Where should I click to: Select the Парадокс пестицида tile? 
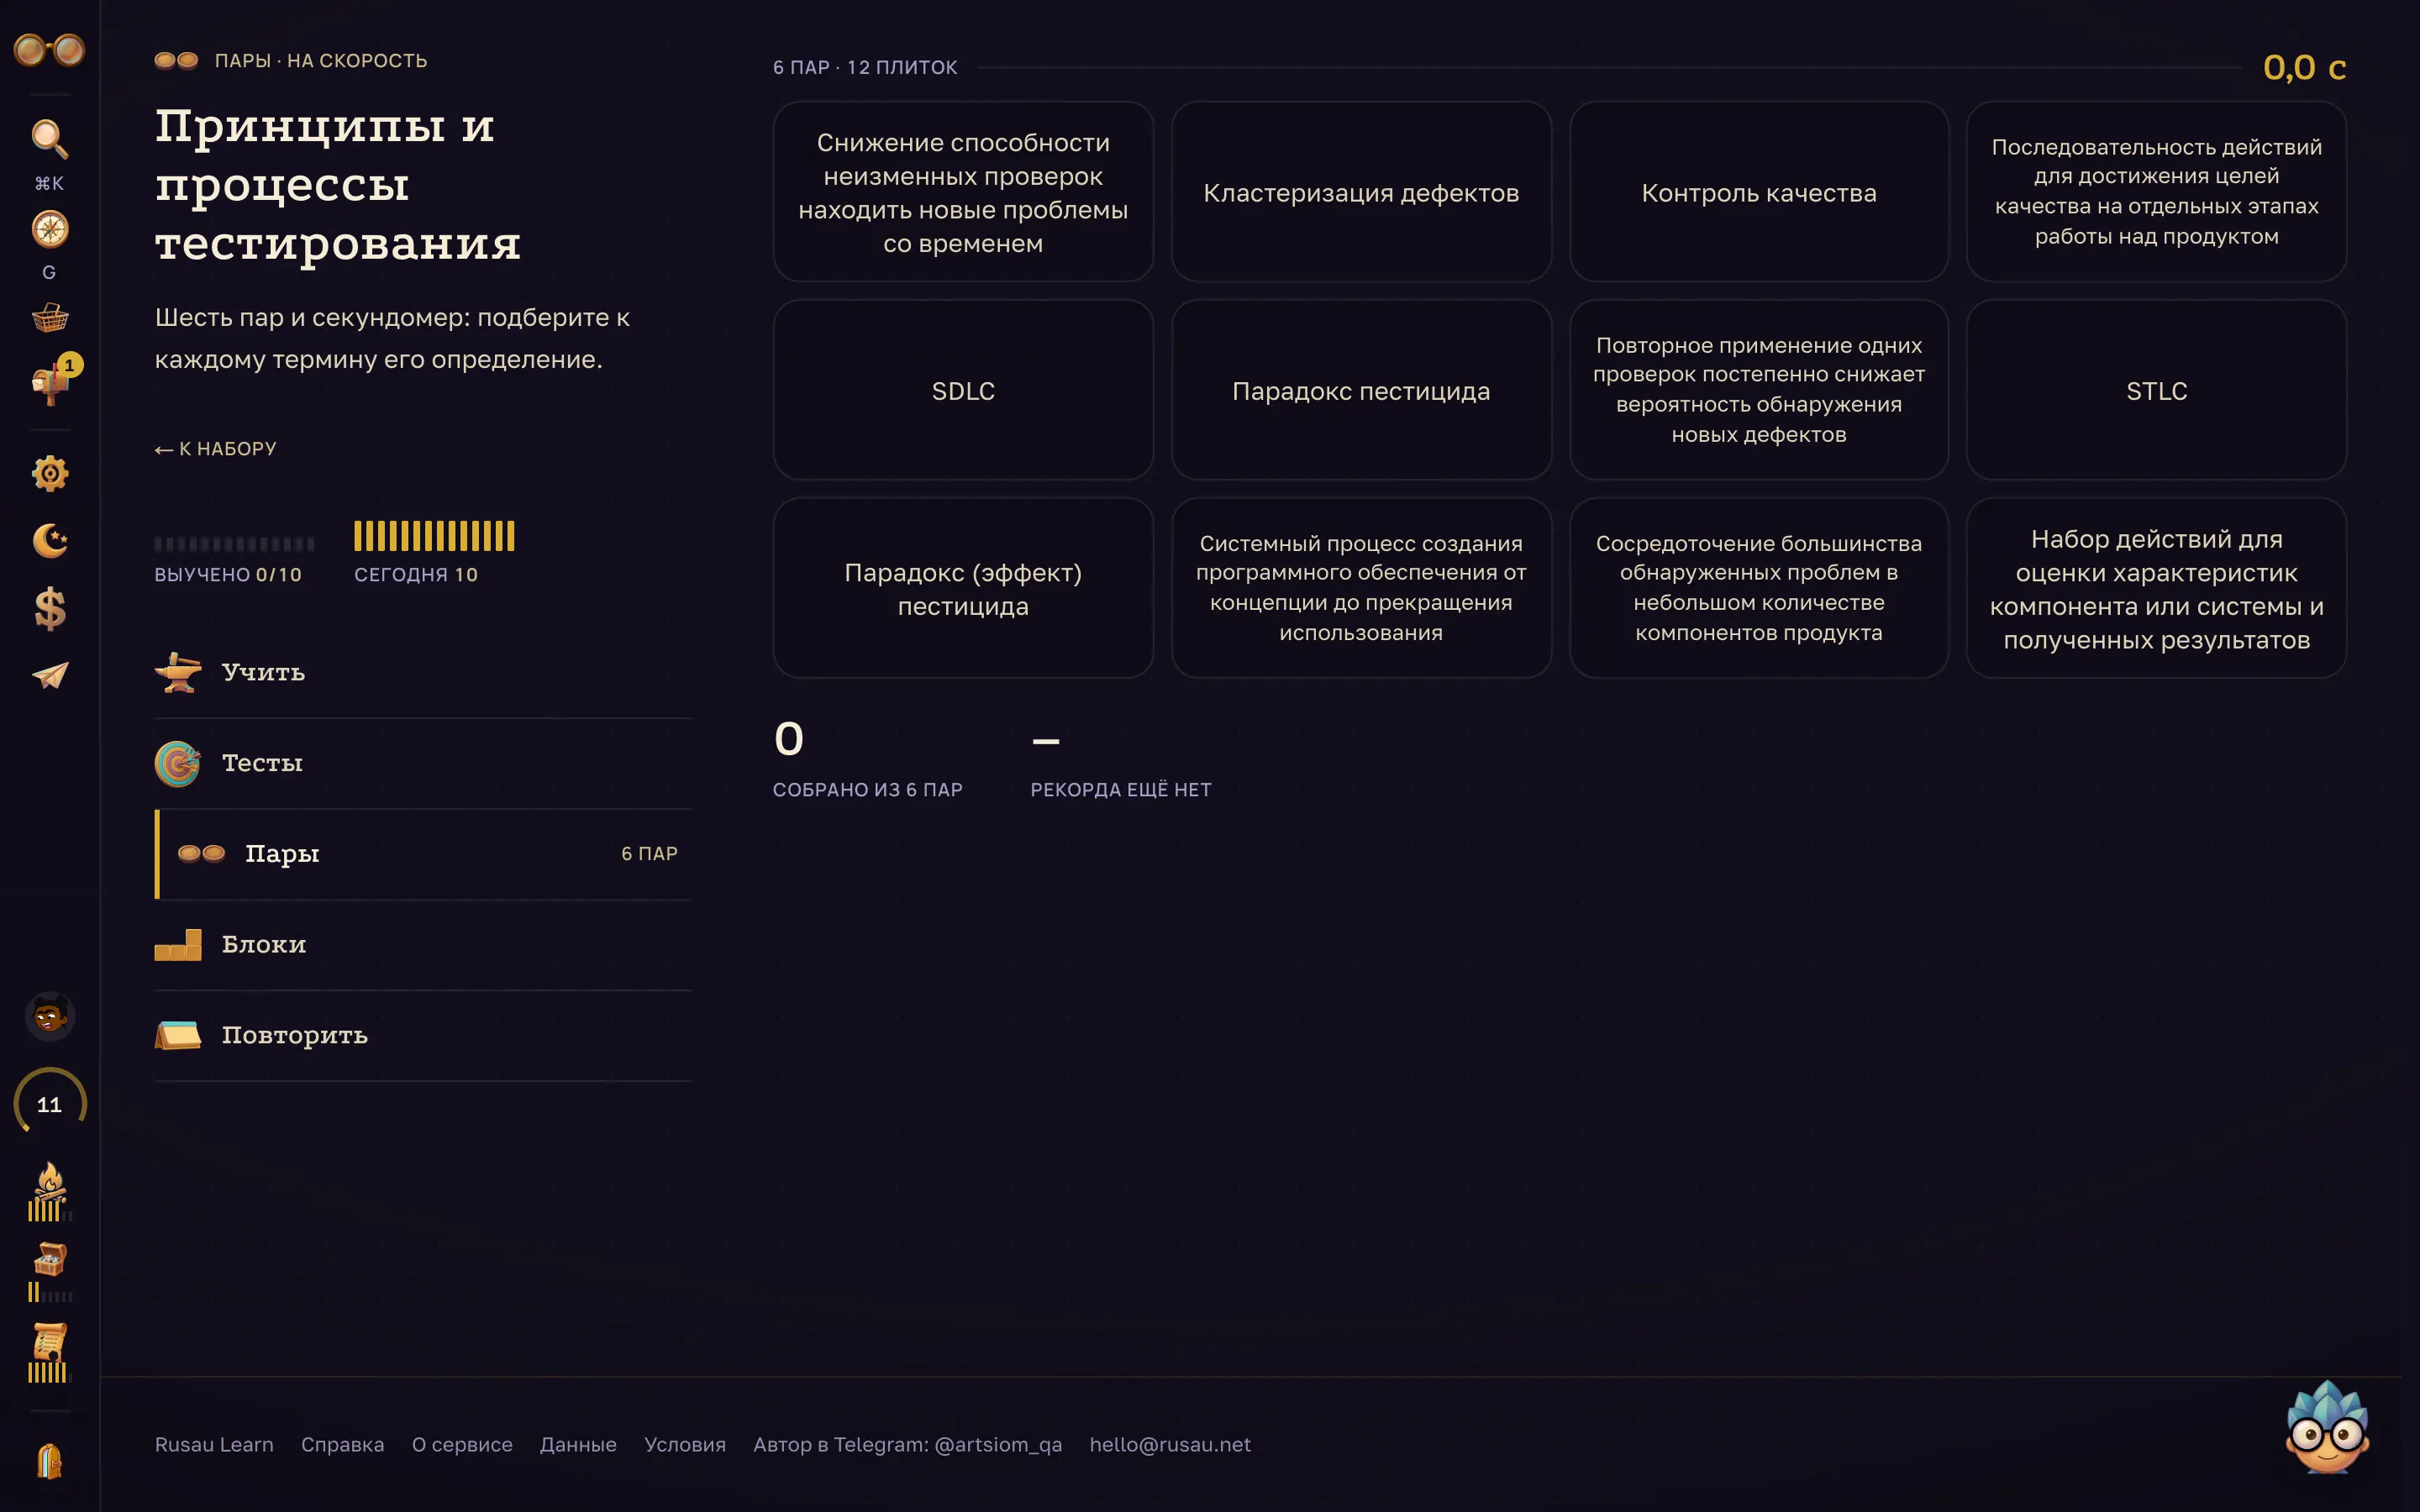point(1361,390)
